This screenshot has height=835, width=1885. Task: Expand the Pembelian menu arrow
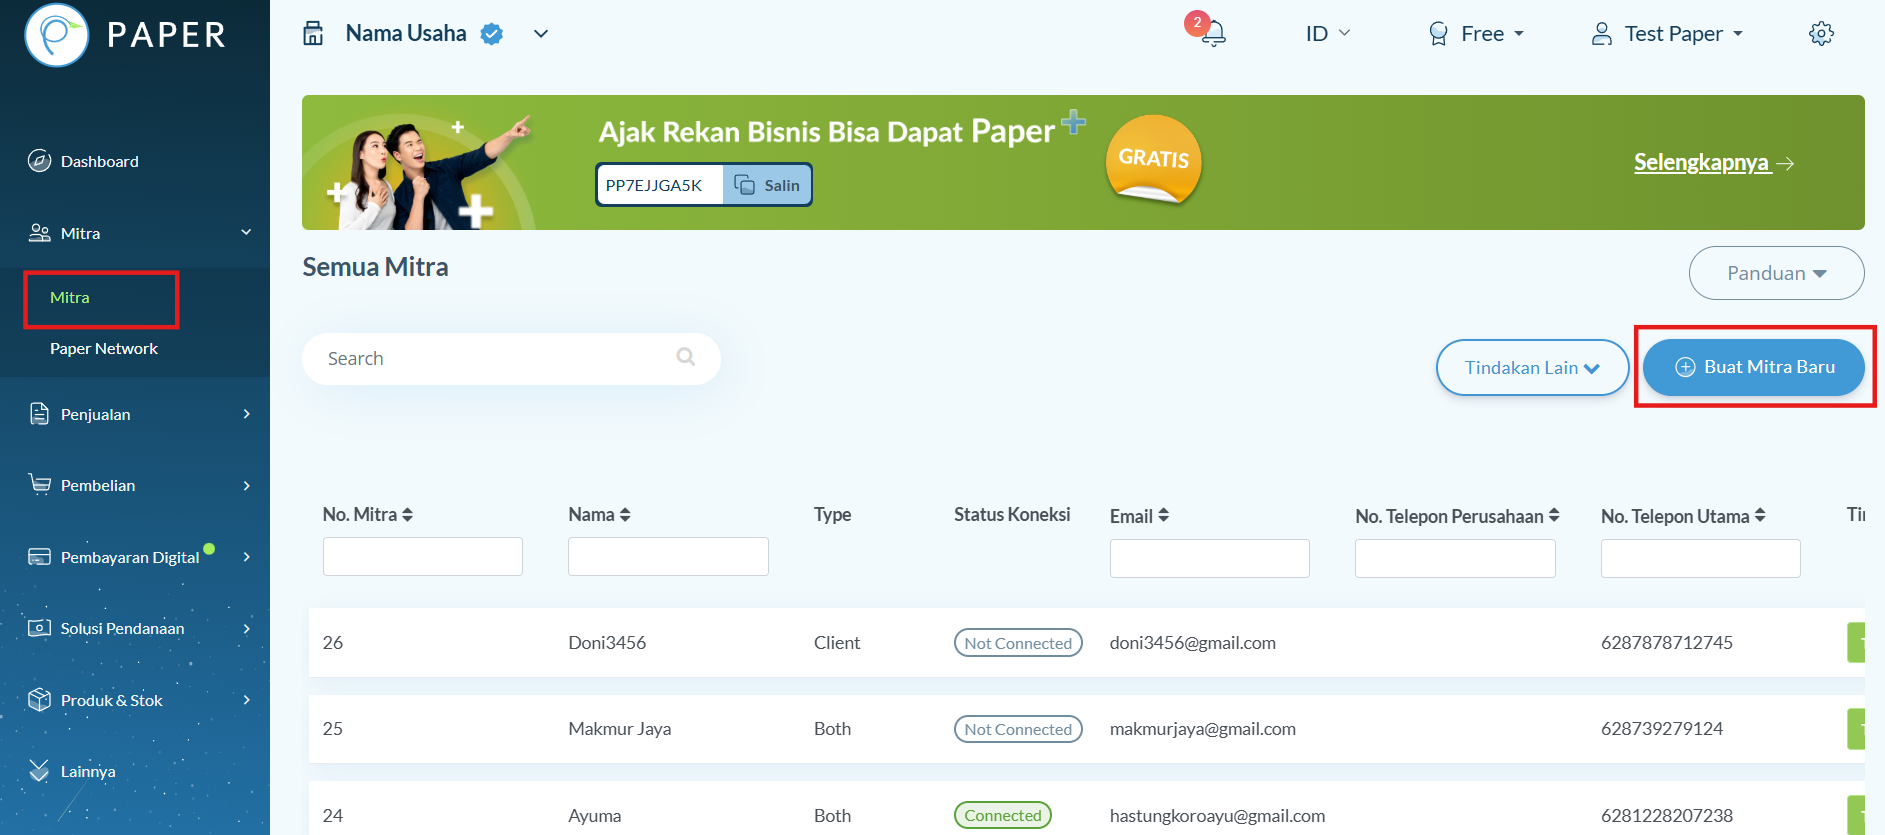pyautogui.click(x=246, y=485)
